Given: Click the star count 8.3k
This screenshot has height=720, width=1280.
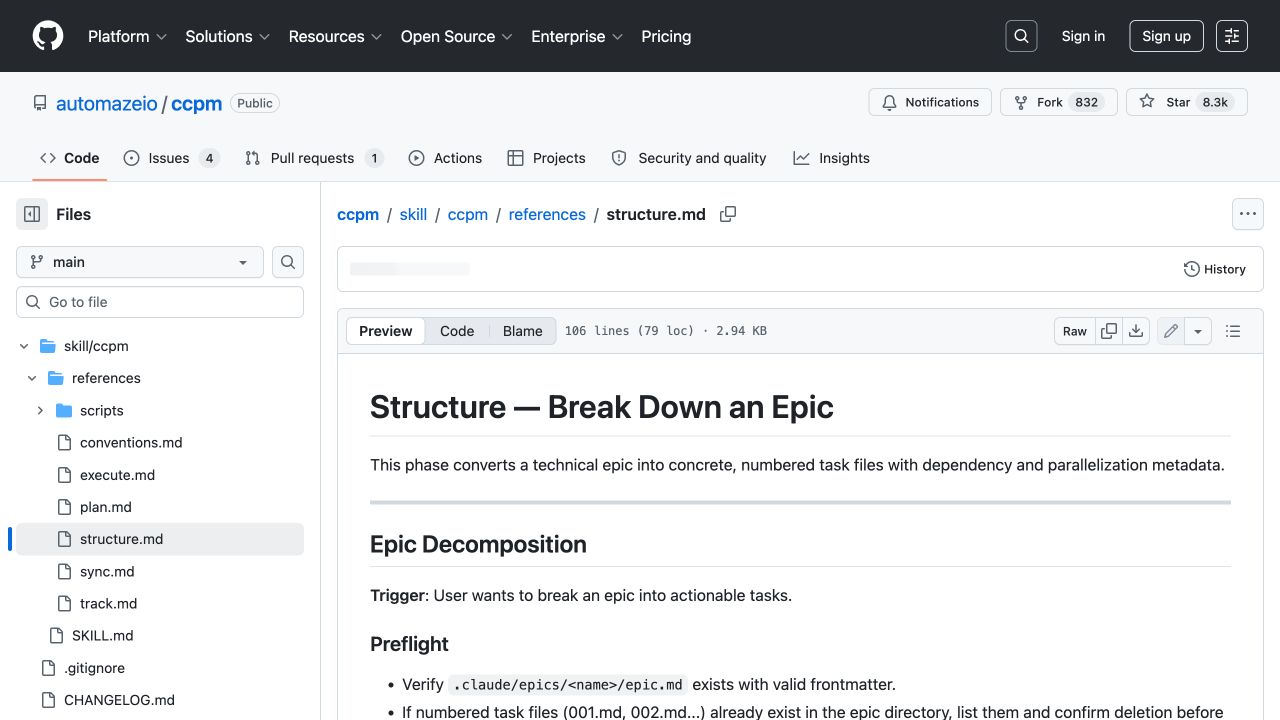Looking at the screenshot, I should [1215, 102].
